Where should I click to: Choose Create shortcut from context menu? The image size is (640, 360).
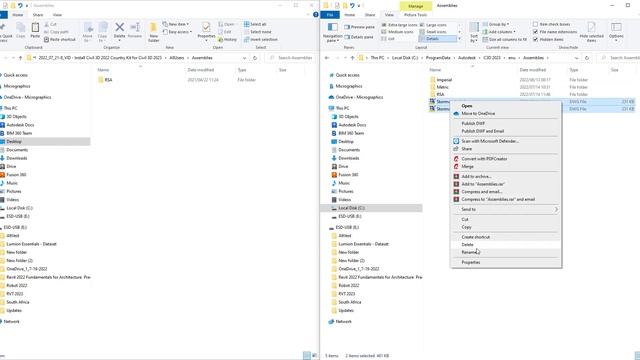pyautogui.click(x=506, y=237)
